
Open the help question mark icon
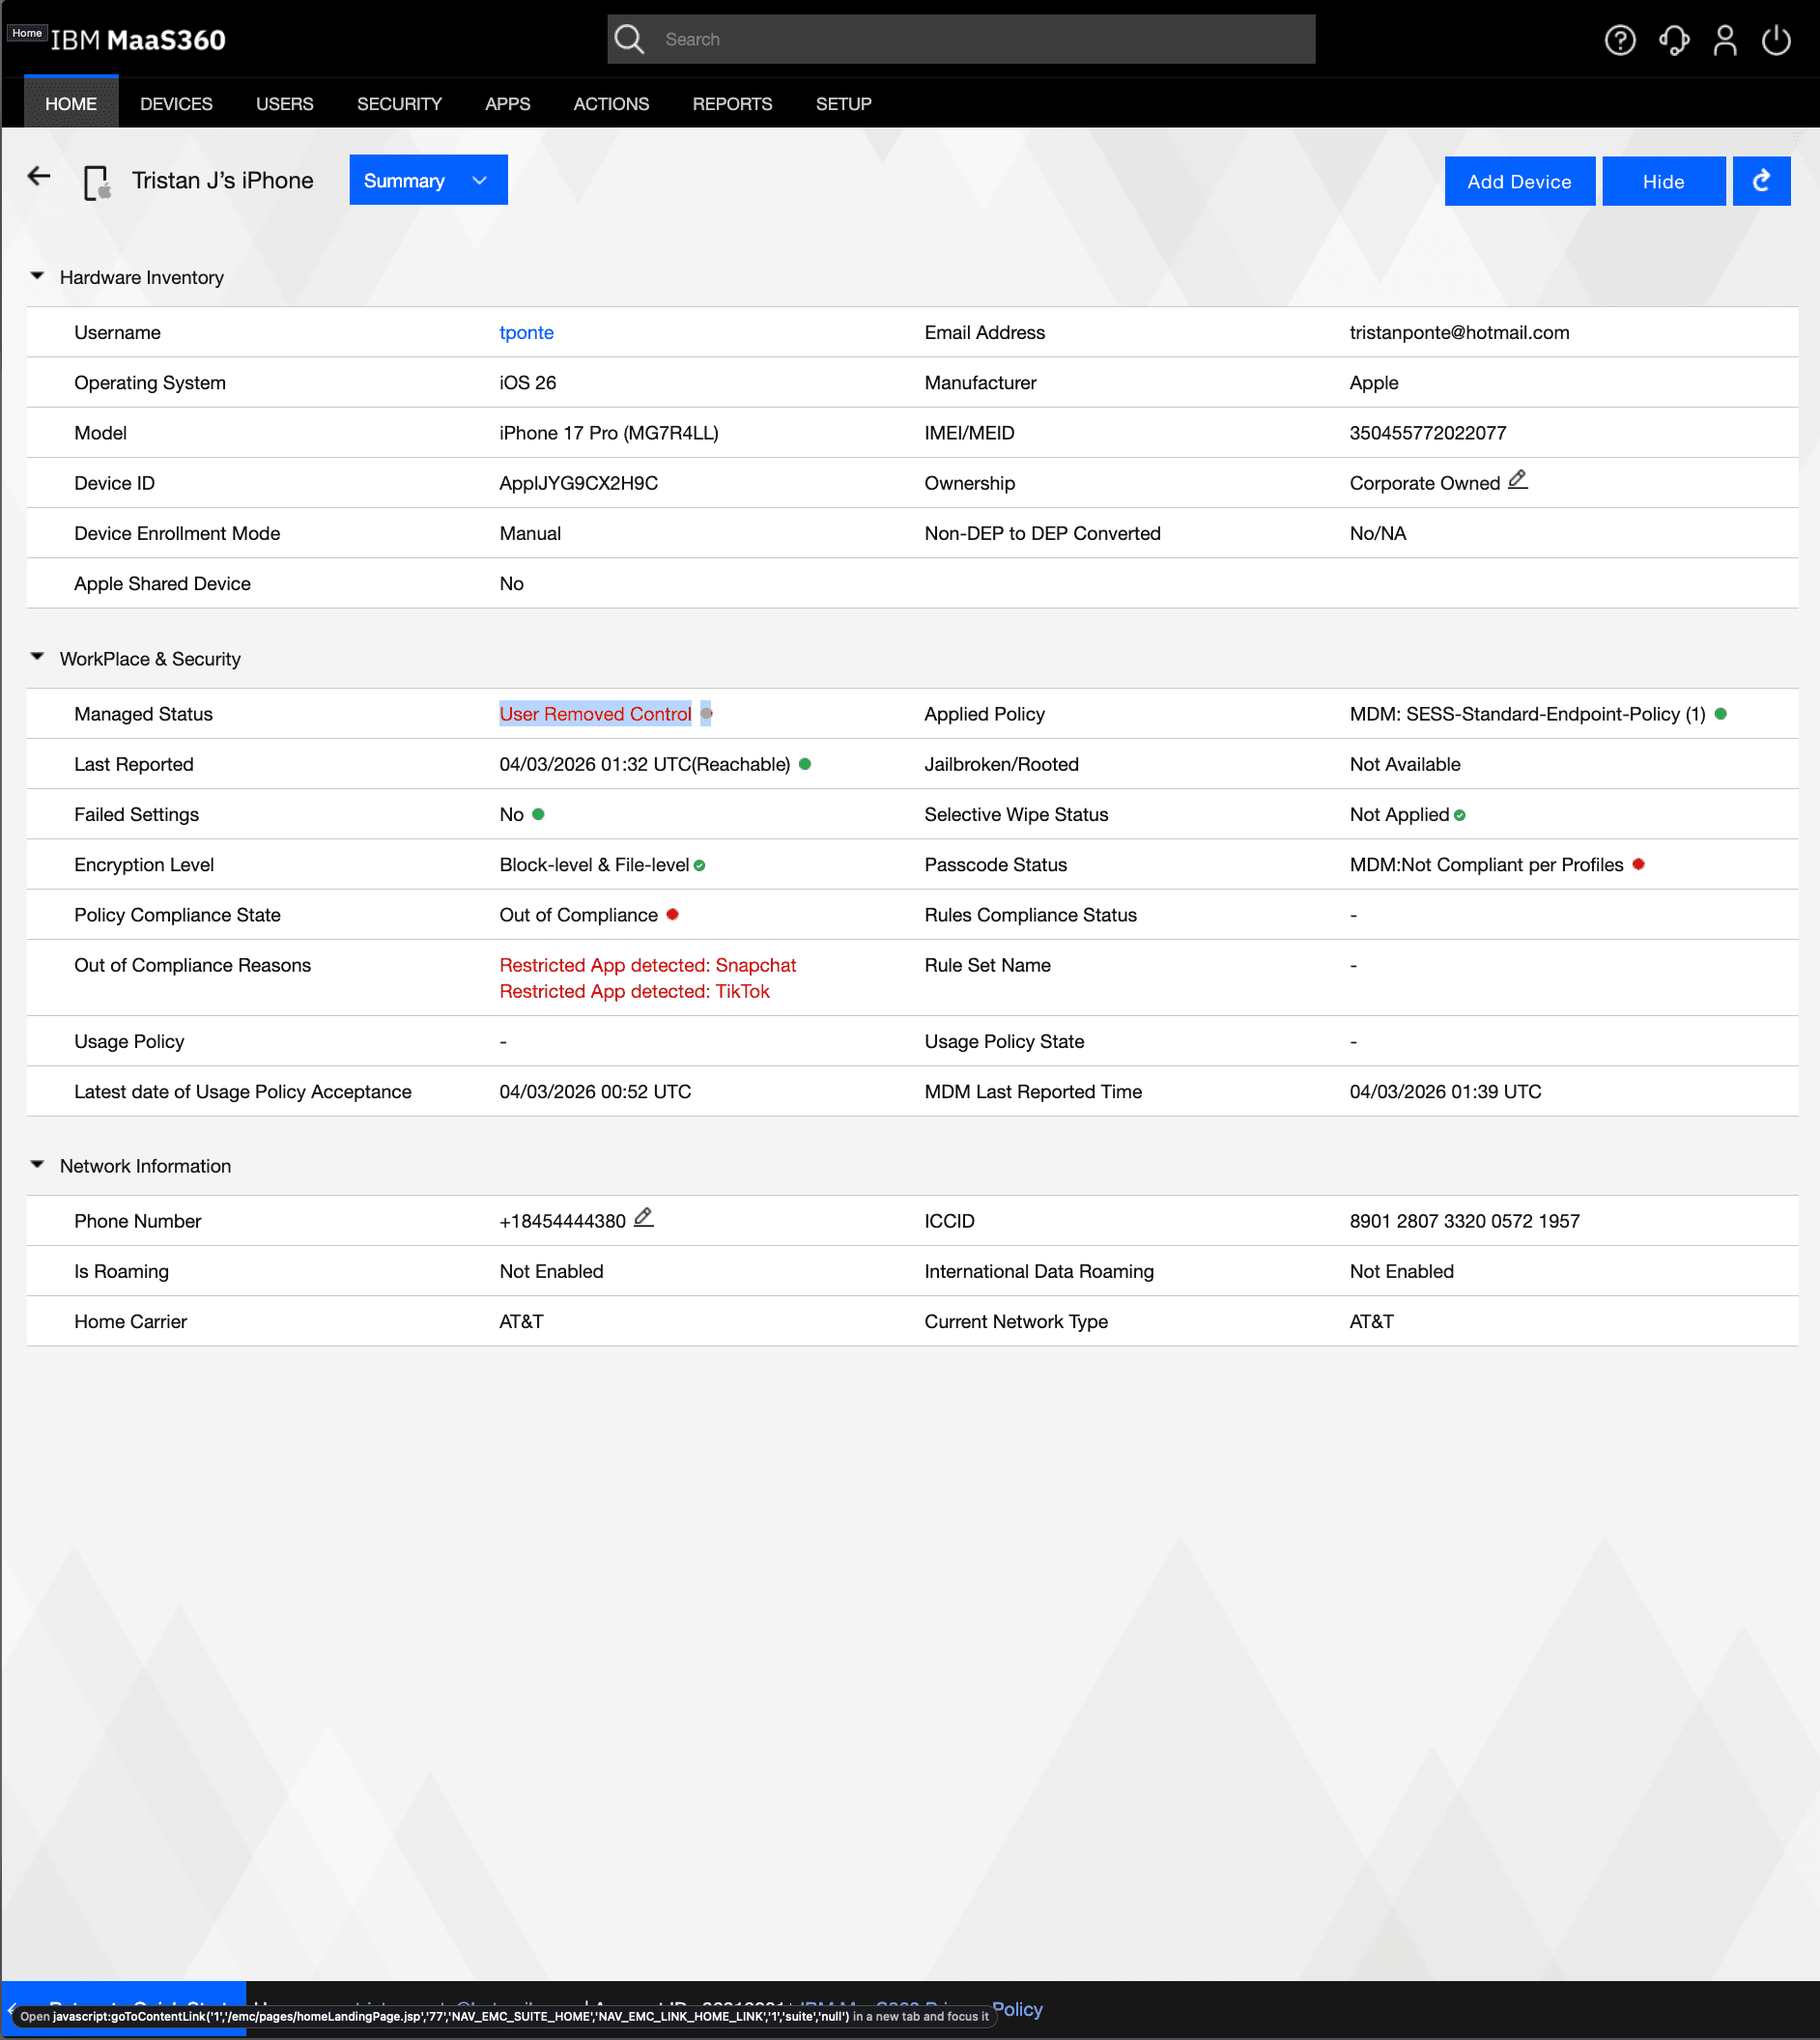coord(1620,40)
